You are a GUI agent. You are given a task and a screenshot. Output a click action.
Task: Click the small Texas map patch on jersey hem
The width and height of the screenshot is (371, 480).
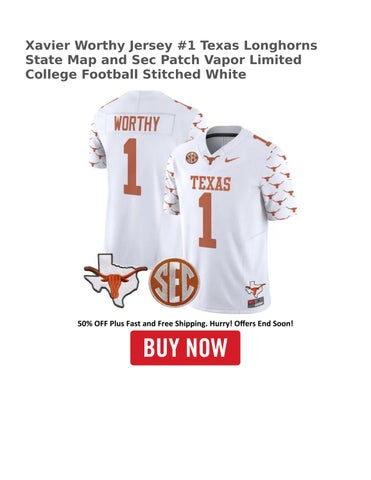pyautogui.click(x=255, y=288)
